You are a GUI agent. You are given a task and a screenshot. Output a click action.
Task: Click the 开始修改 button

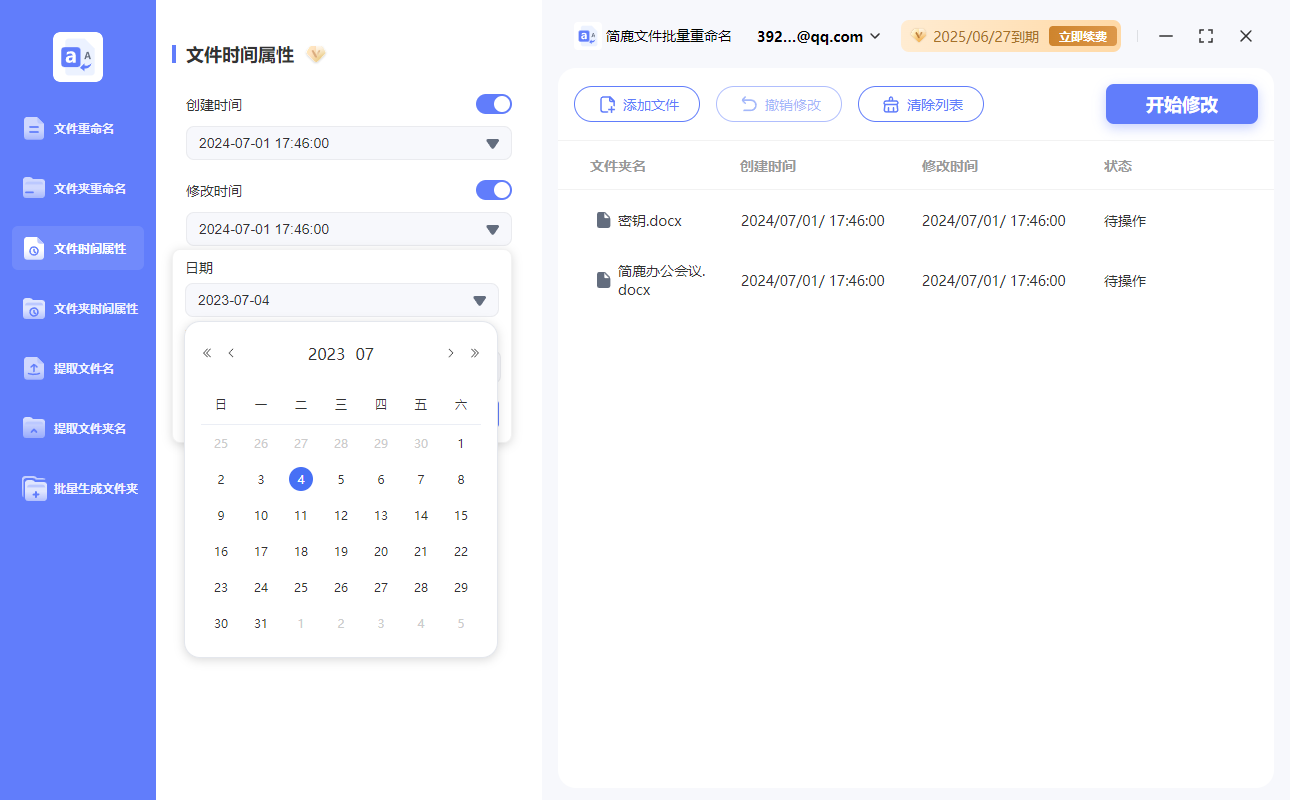(1181, 104)
